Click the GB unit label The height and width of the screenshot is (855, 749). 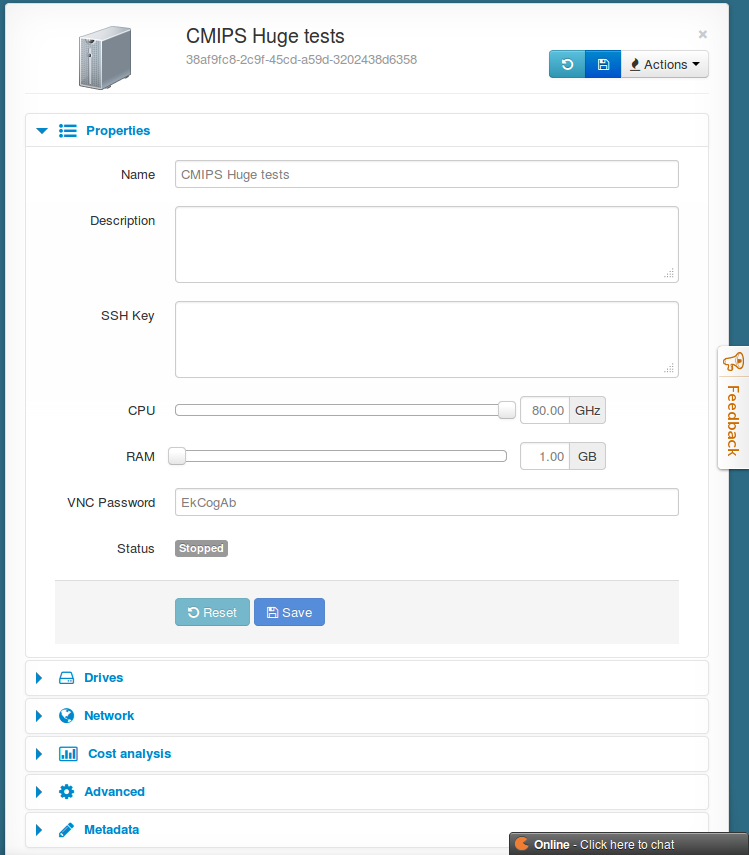pyautogui.click(x=588, y=456)
